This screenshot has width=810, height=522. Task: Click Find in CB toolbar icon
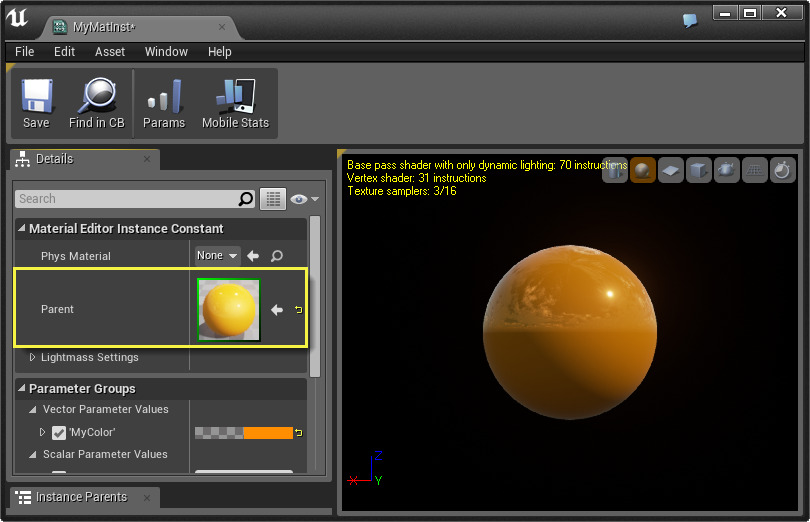point(96,103)
